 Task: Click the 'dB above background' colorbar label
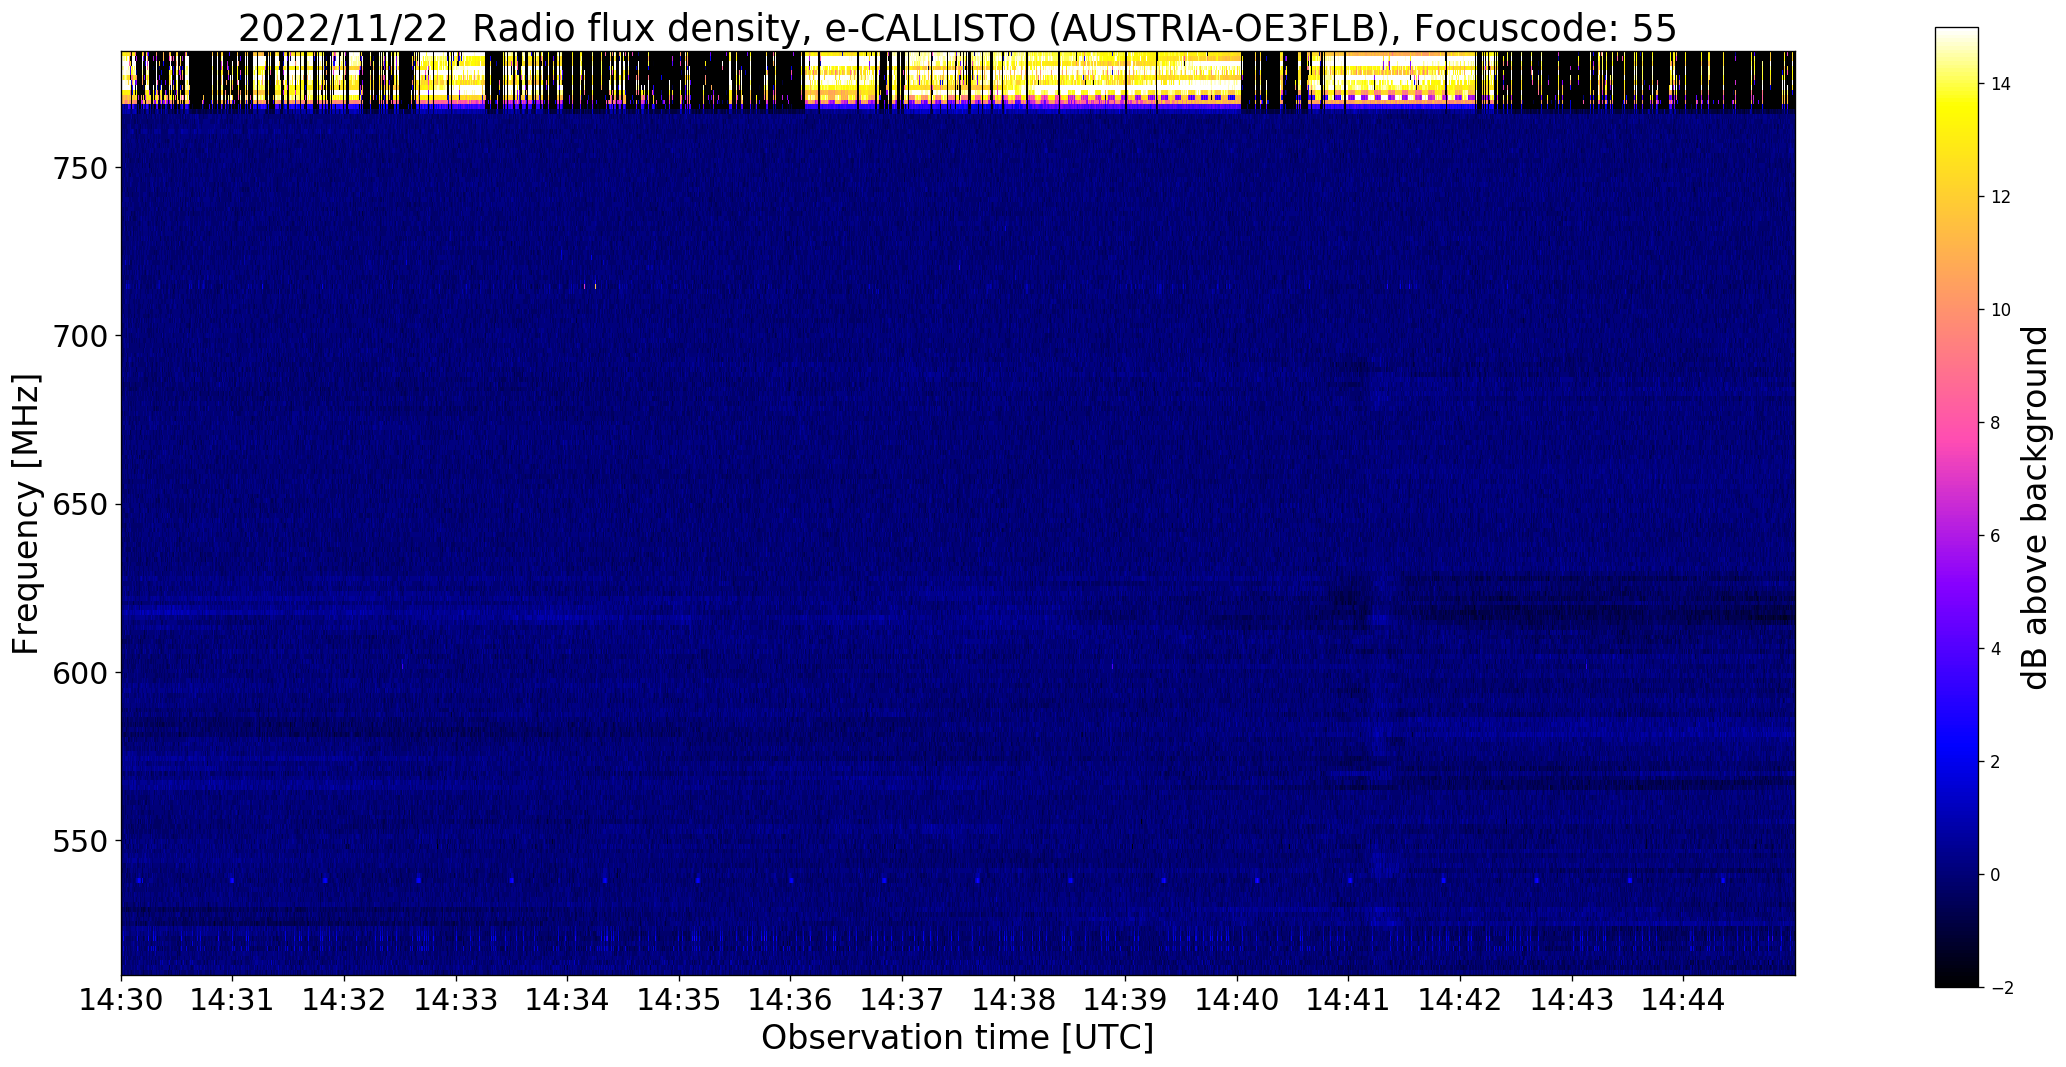[x=2035, y=508]
